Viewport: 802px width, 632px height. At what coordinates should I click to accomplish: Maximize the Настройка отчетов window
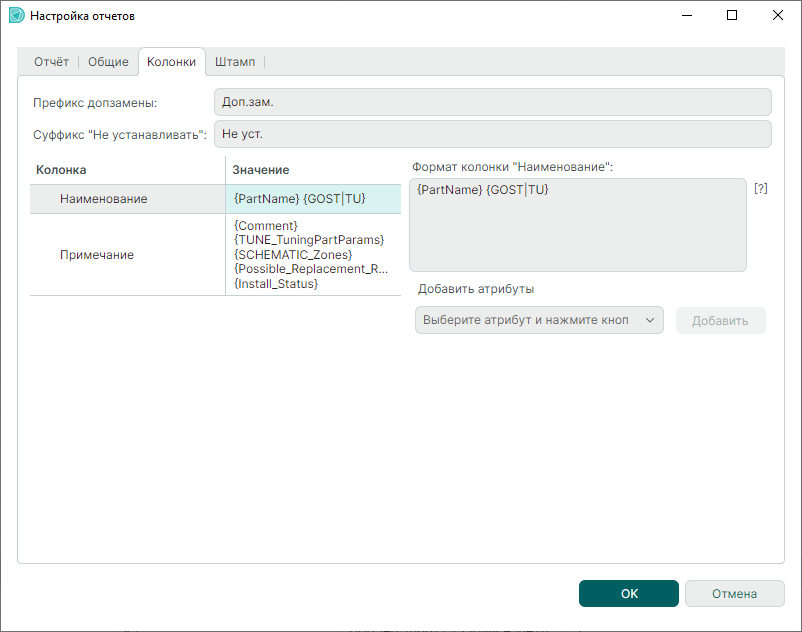click(732, 15)
